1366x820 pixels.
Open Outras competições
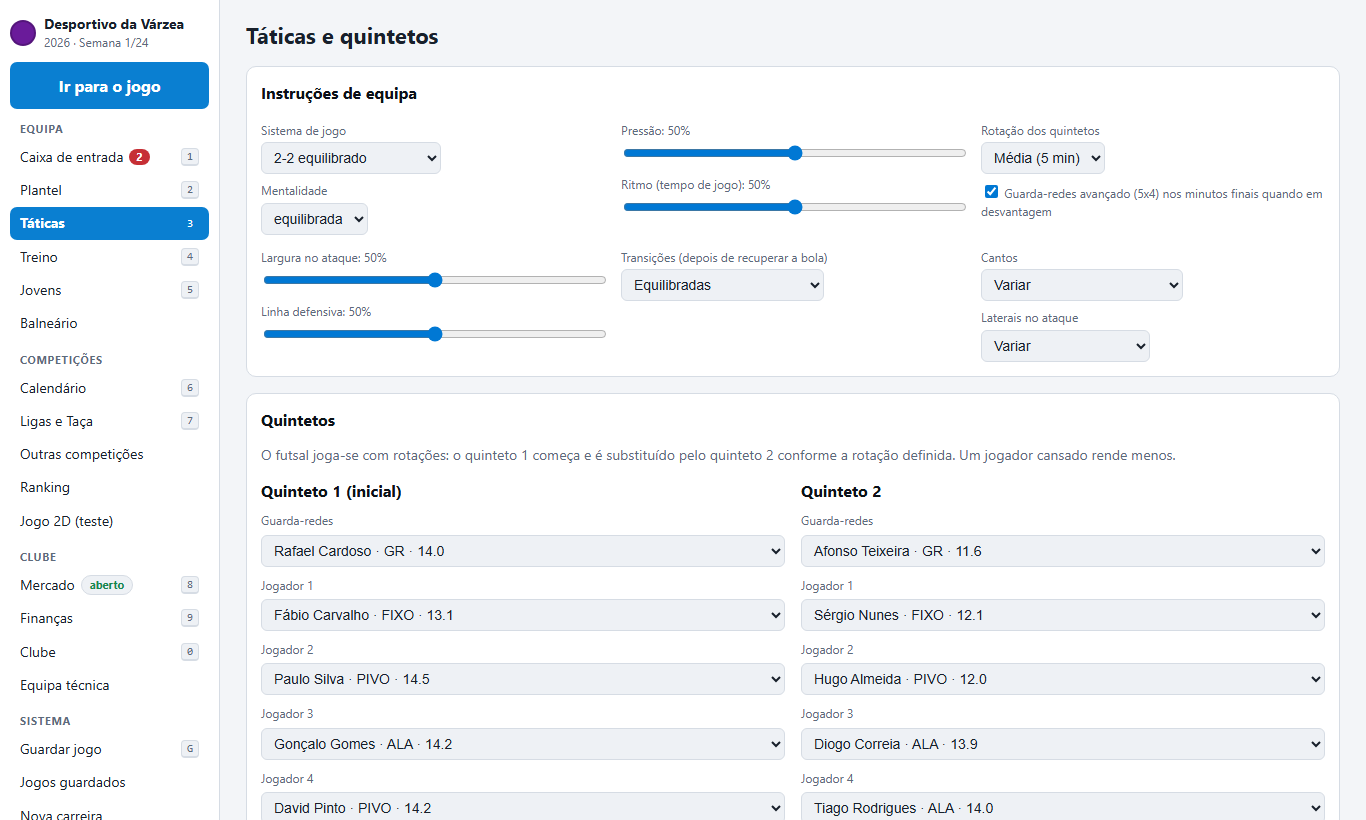pyautogui.click(x=109, y=454)
